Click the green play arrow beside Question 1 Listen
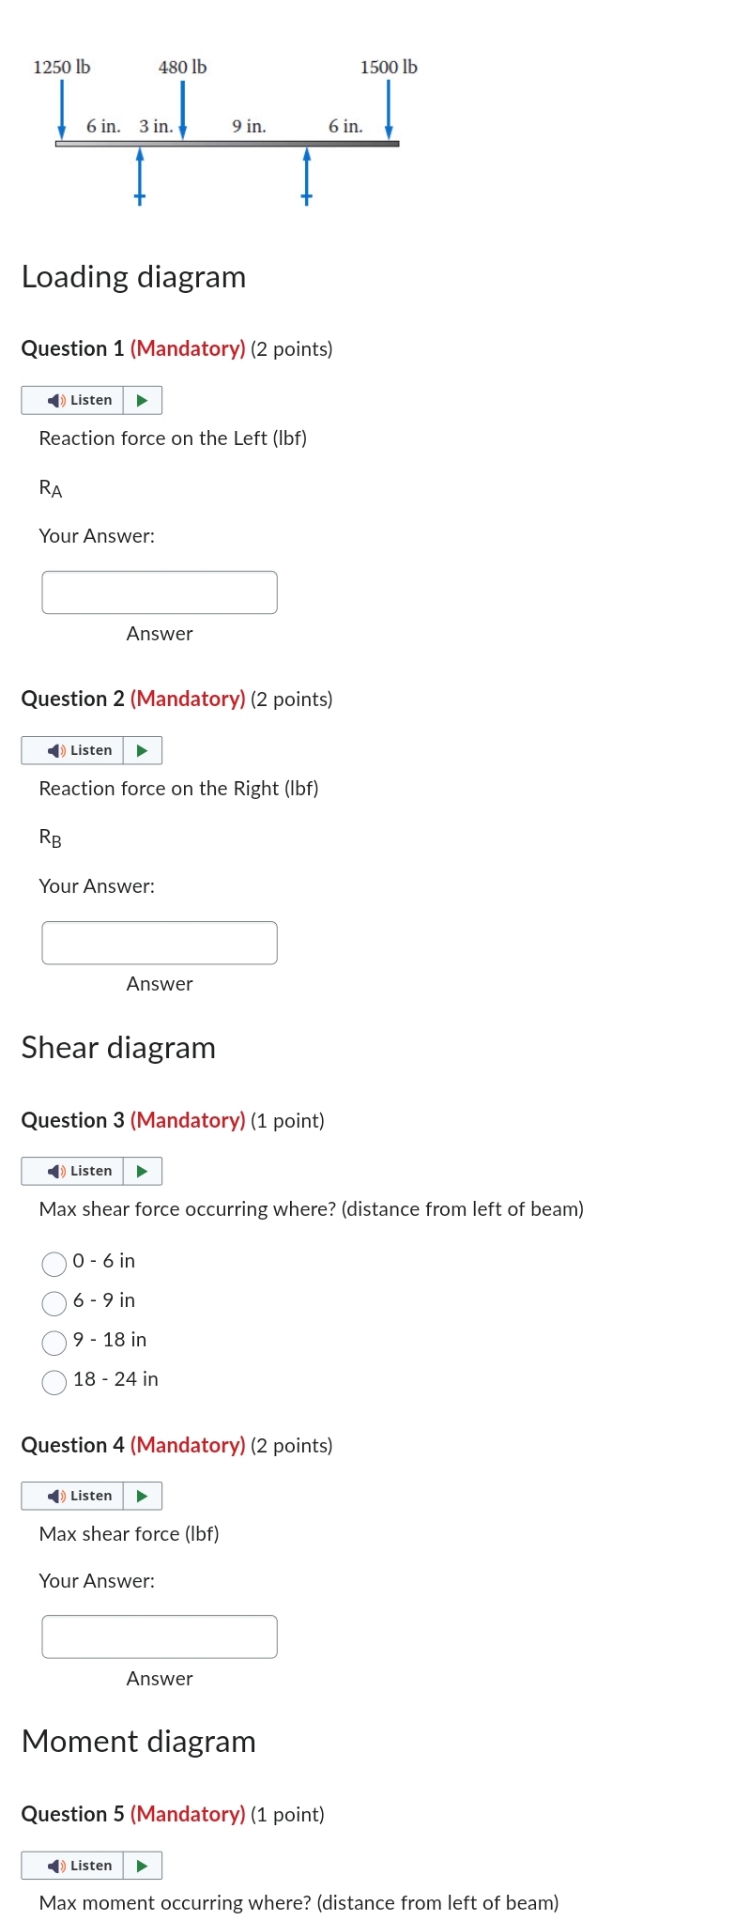 pyautogui.click(x=143, y=399)
